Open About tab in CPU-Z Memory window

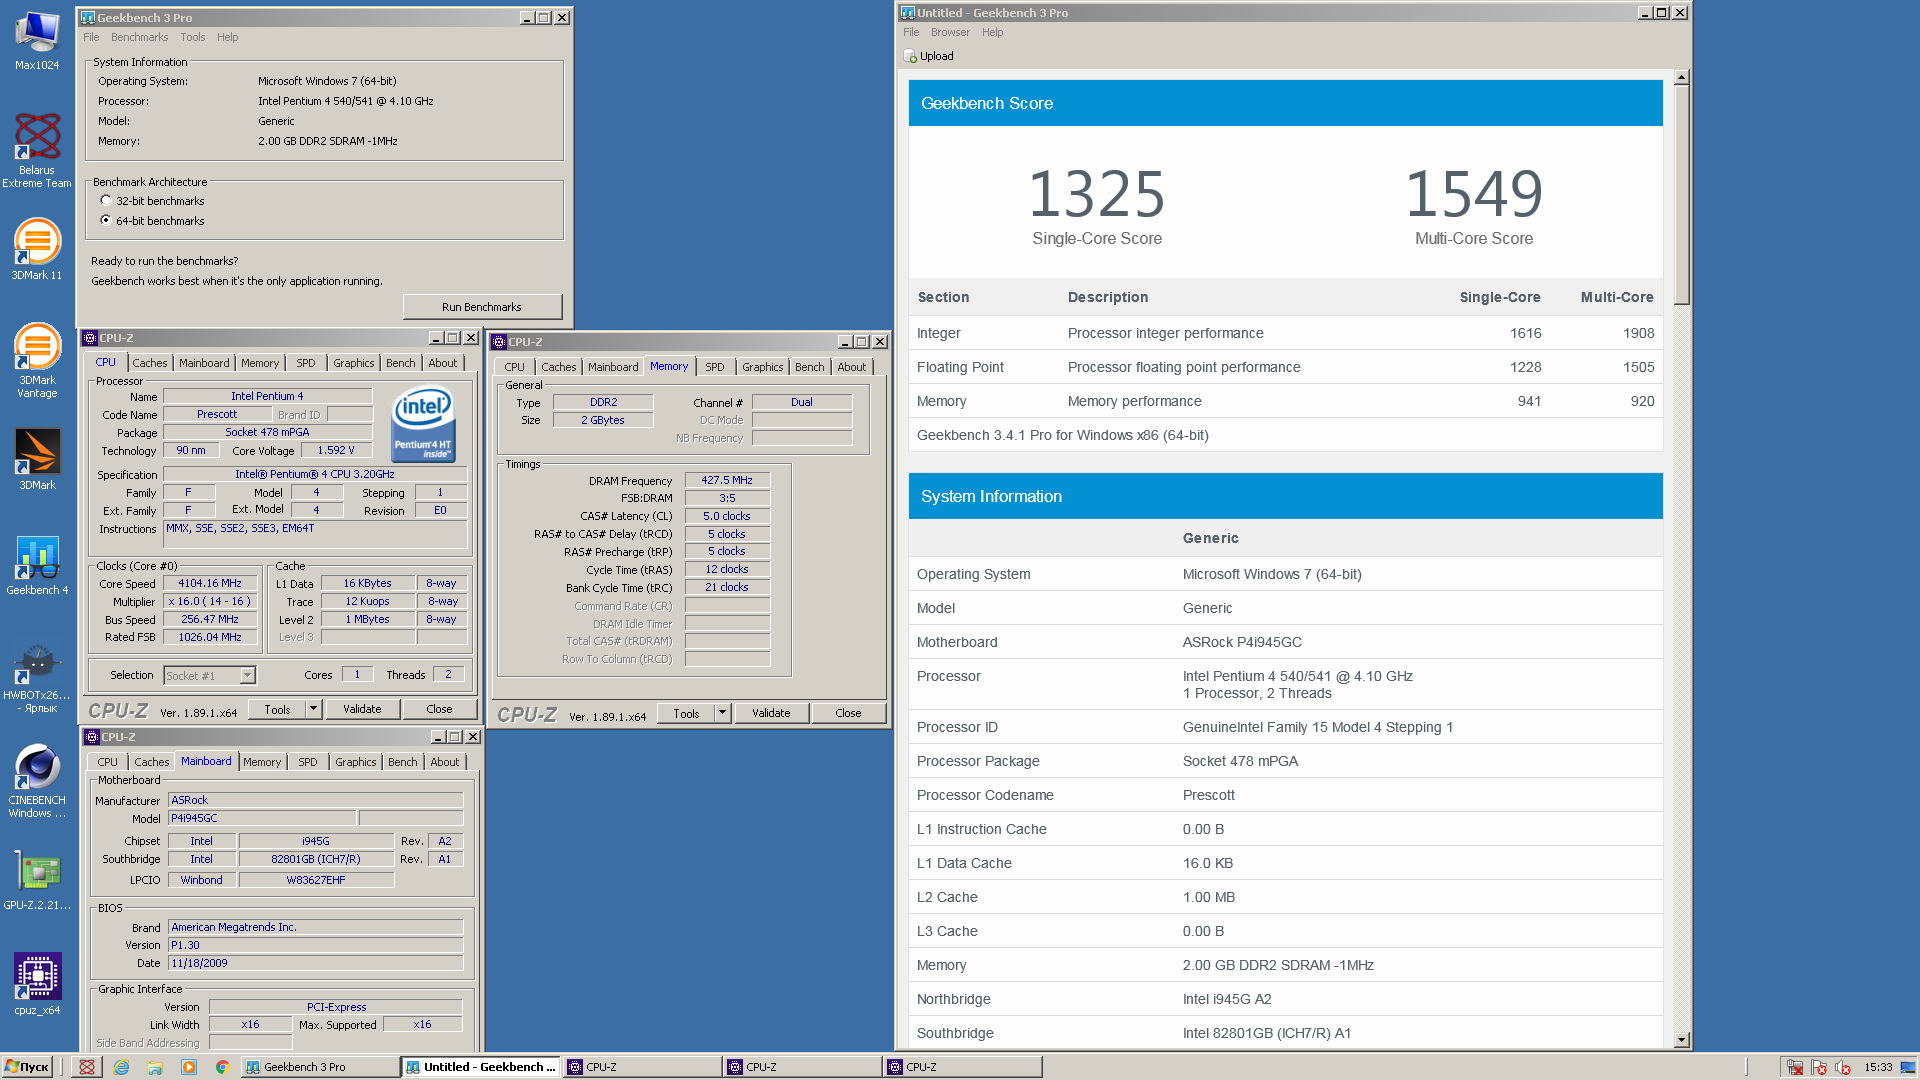[852, 367]
